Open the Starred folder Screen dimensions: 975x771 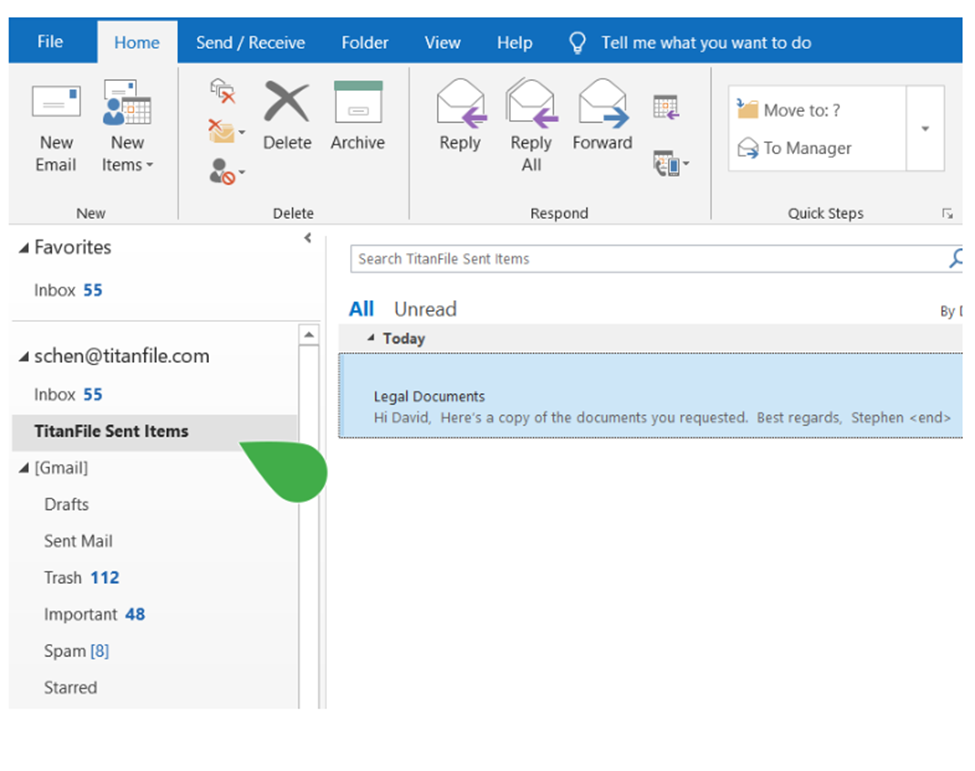(x=70, y=688)
